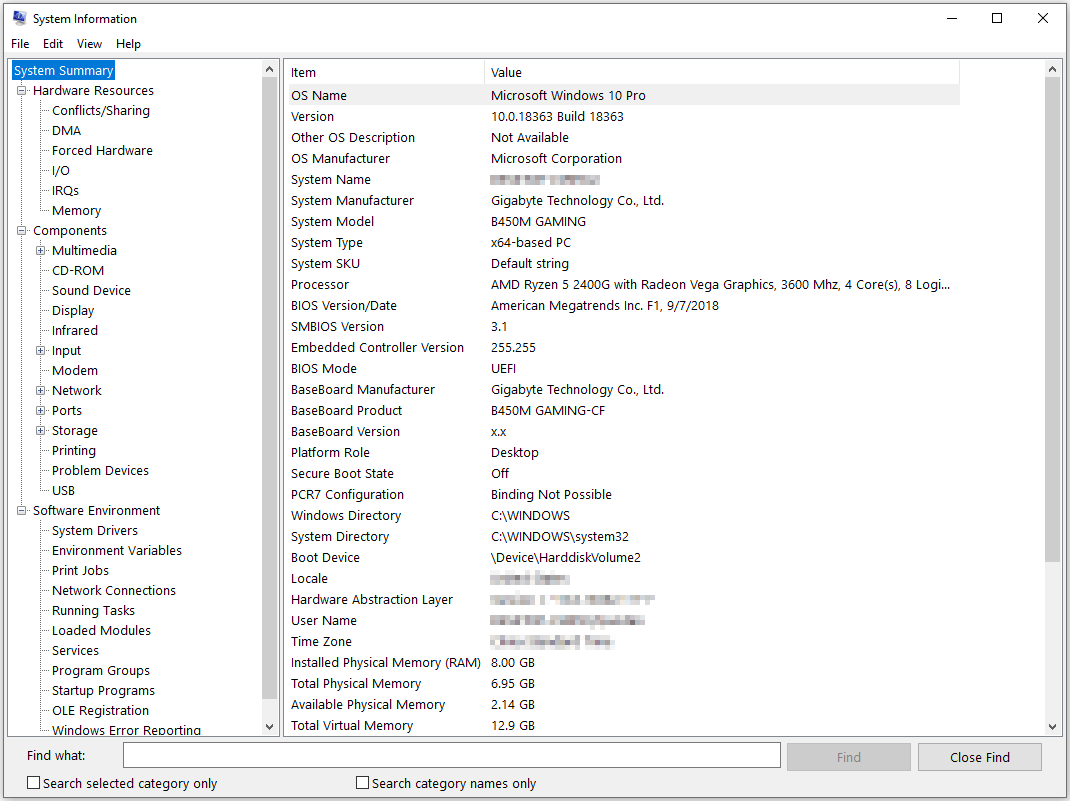The height and width of the screenshot is (801, 1070).
Task: Select Network Connections tree item
Action: pos(114,591)
